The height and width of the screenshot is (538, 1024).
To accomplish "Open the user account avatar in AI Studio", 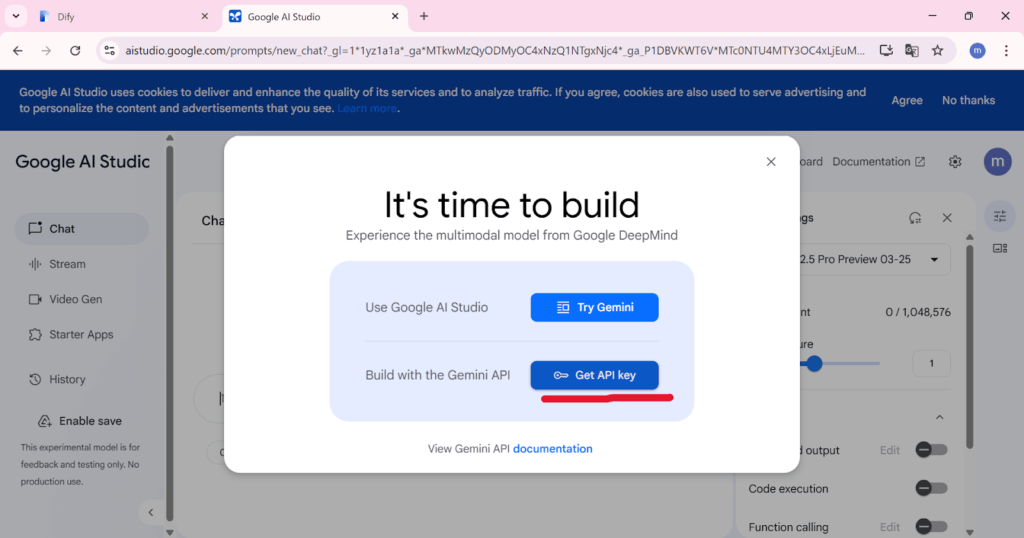I will (x=997, y=162).
